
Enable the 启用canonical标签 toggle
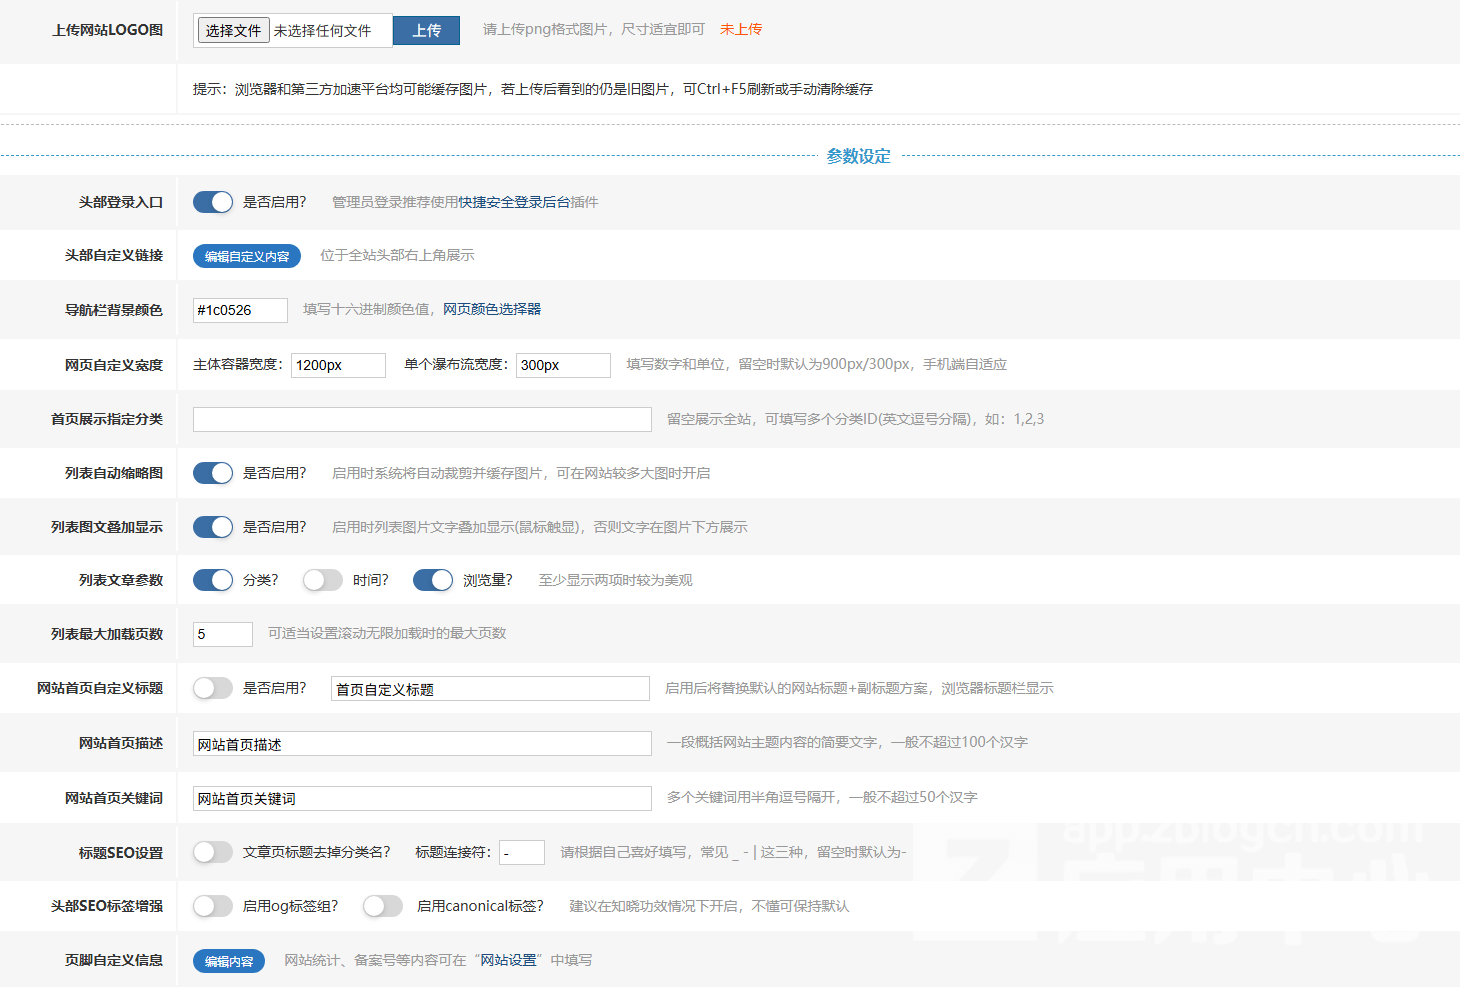tap(383, 906)
